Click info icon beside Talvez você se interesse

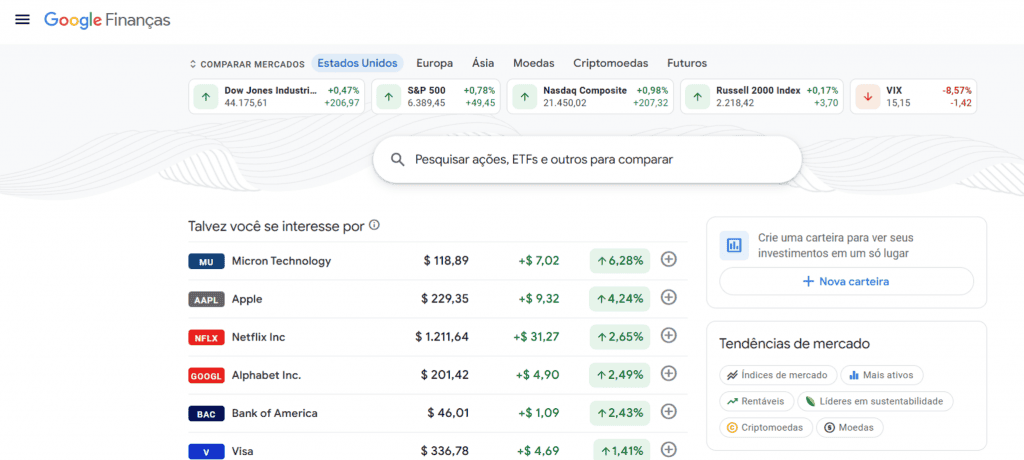374,225
